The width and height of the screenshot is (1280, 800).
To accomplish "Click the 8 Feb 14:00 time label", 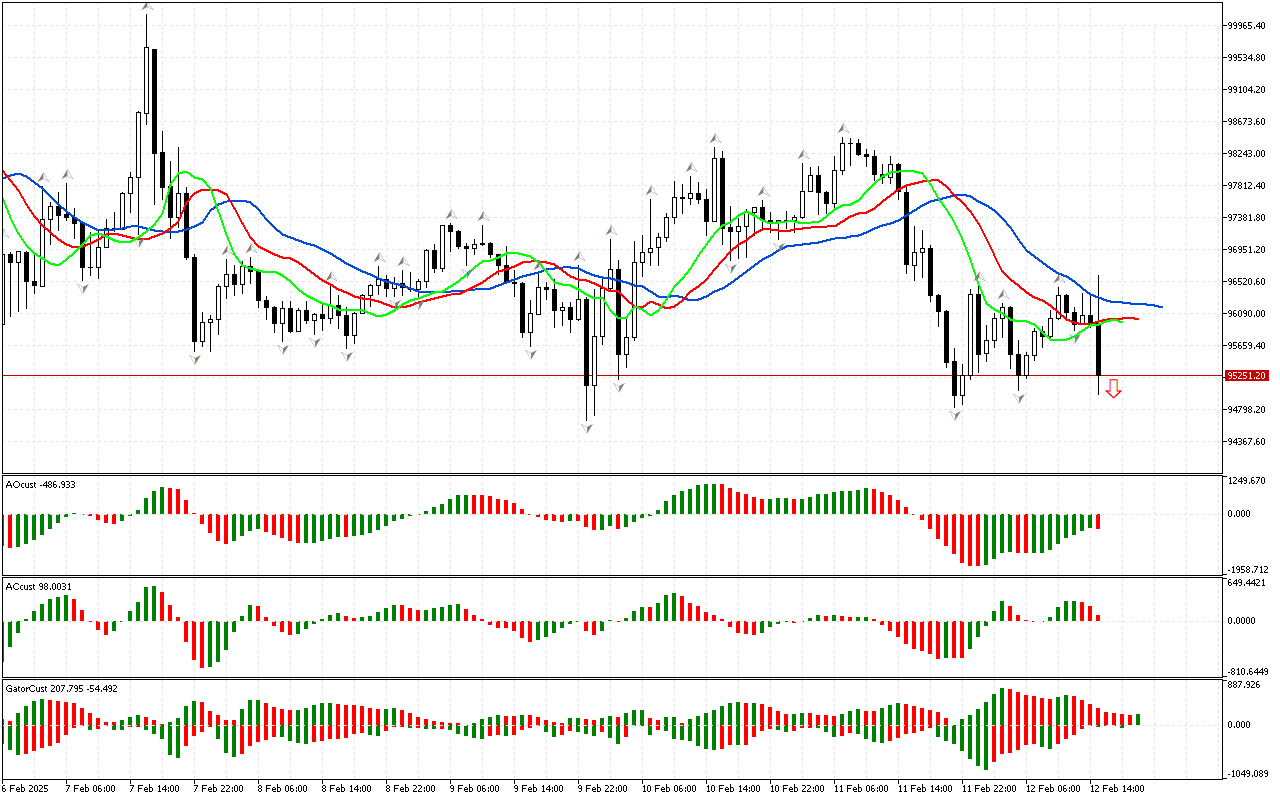I will click(345, 788).
